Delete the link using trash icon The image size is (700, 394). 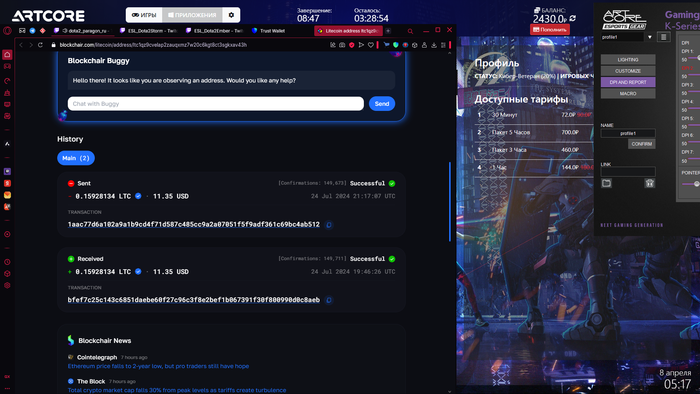tap(650, 183)
